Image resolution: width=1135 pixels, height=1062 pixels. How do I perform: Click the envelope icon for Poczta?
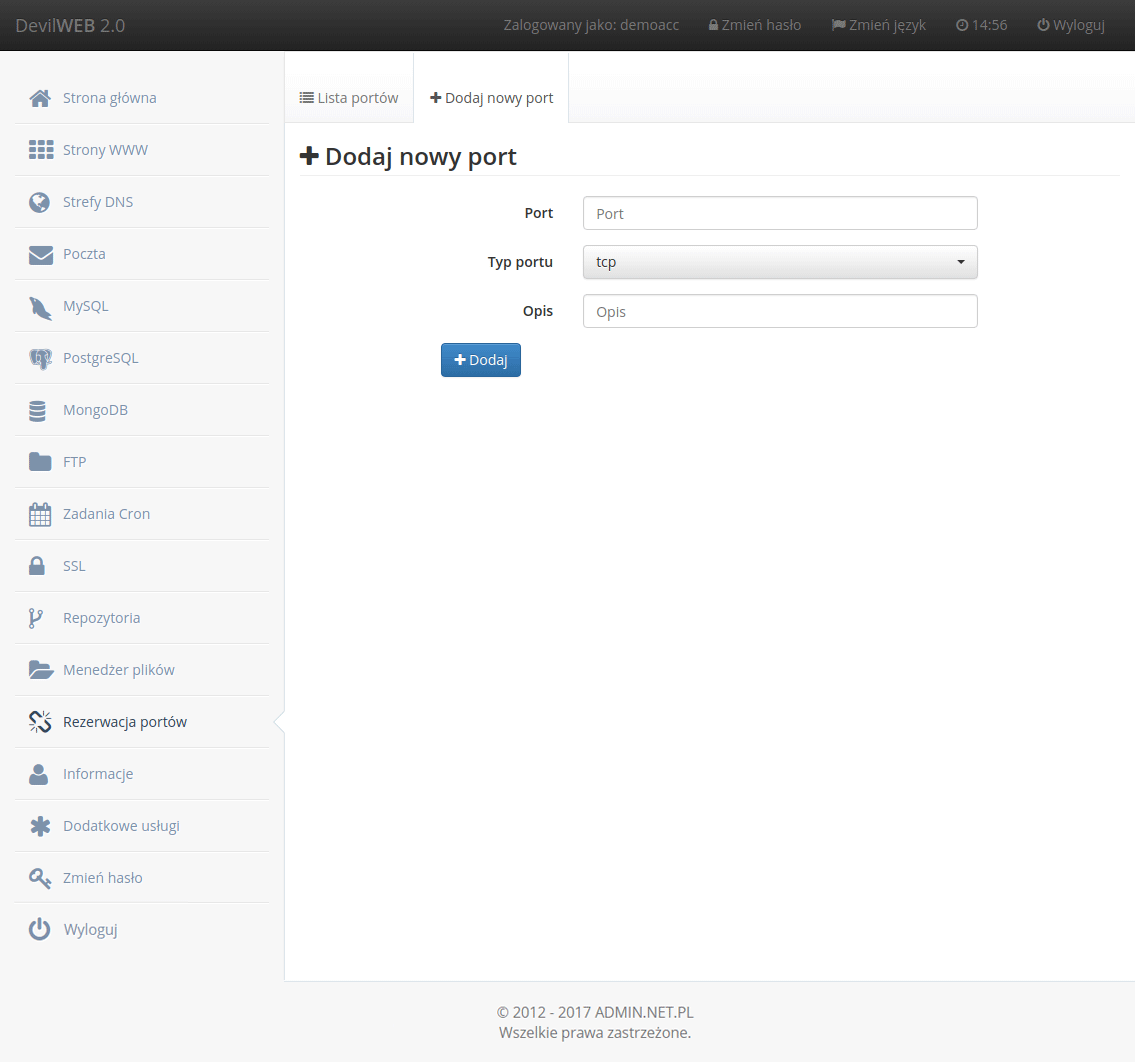coord(40,254)
